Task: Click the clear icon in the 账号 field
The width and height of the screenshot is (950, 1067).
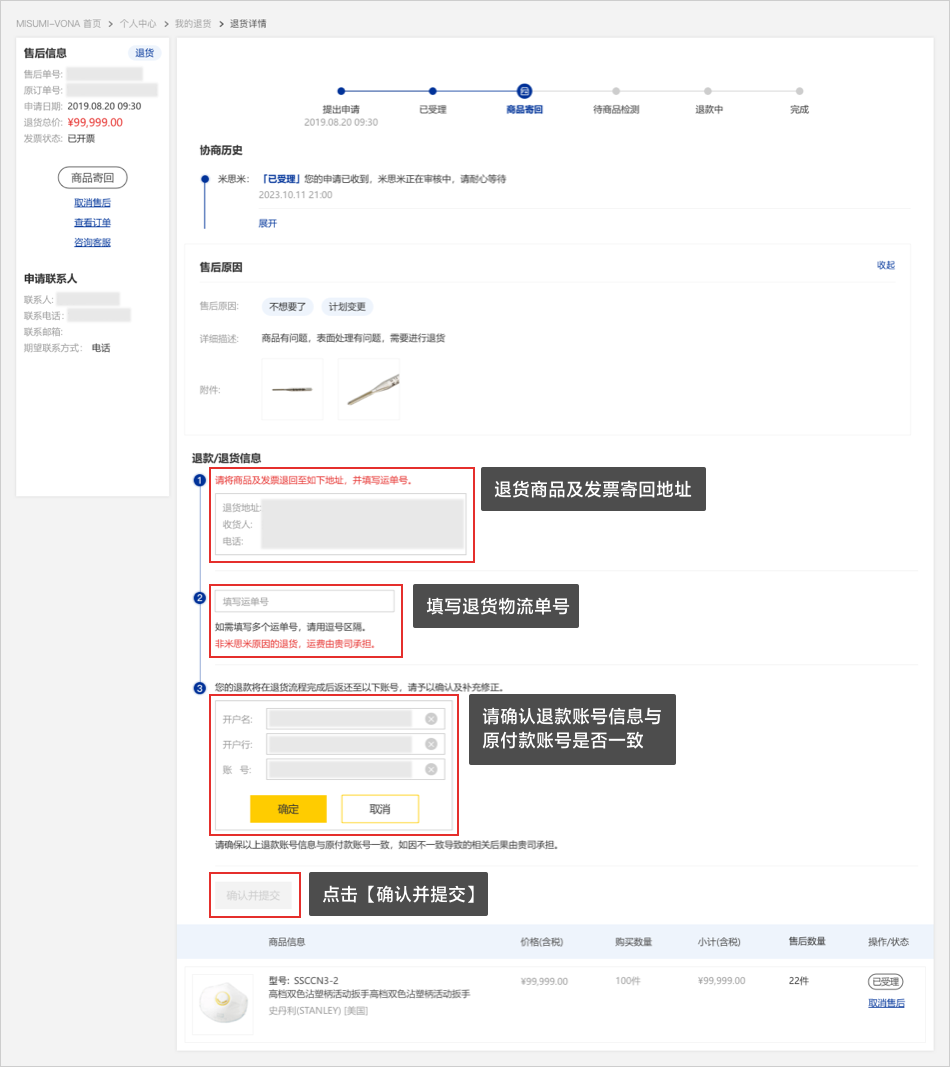Action: coord(431,769)
